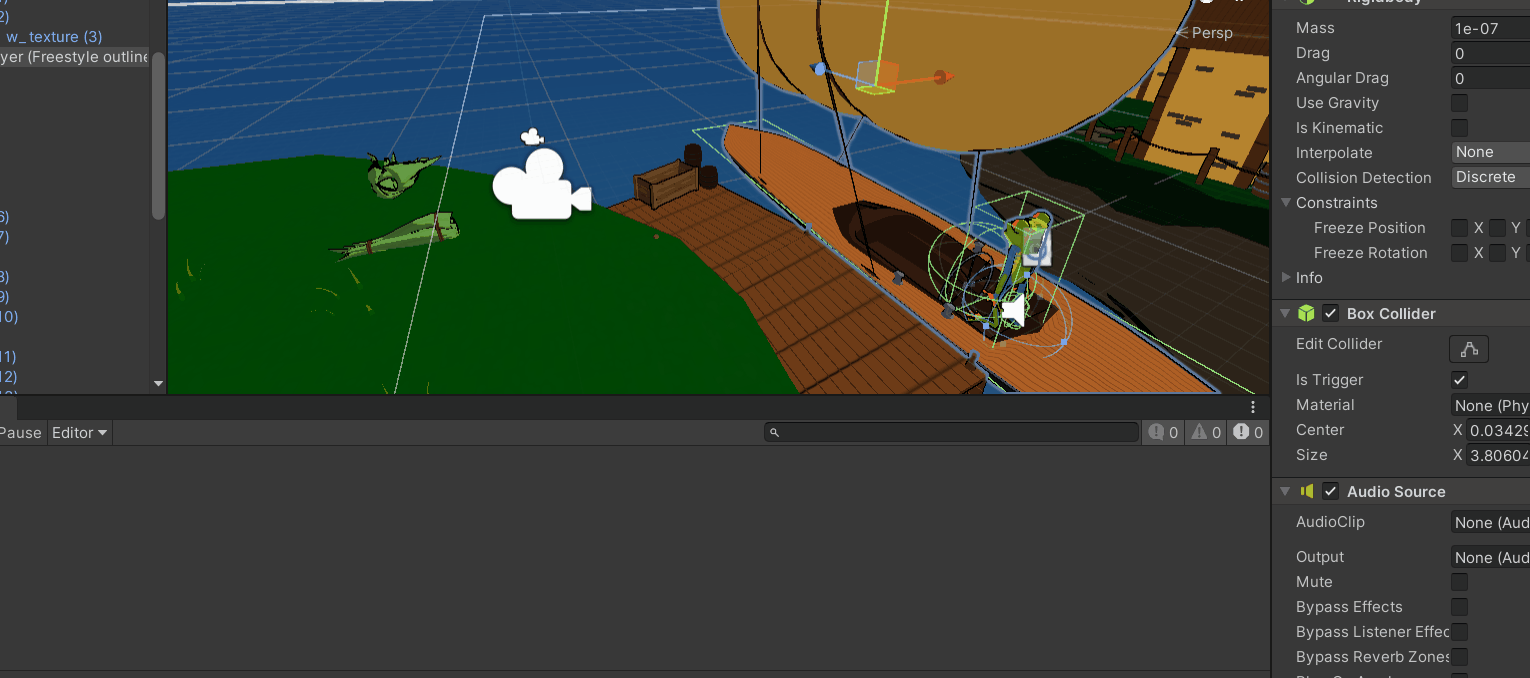Image resolution: width=1530 pixels, height=678 pixels.
Task: Open the Collision Detection dropdown
Action: tap(1490, 177)
